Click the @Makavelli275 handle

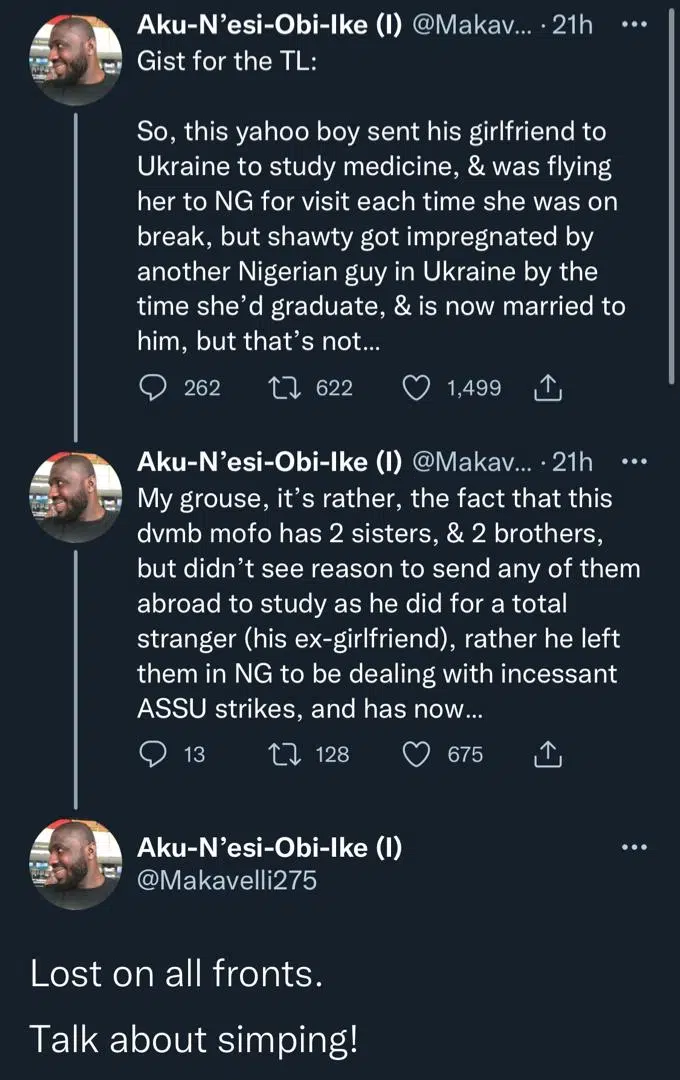(x=231, y=880)
